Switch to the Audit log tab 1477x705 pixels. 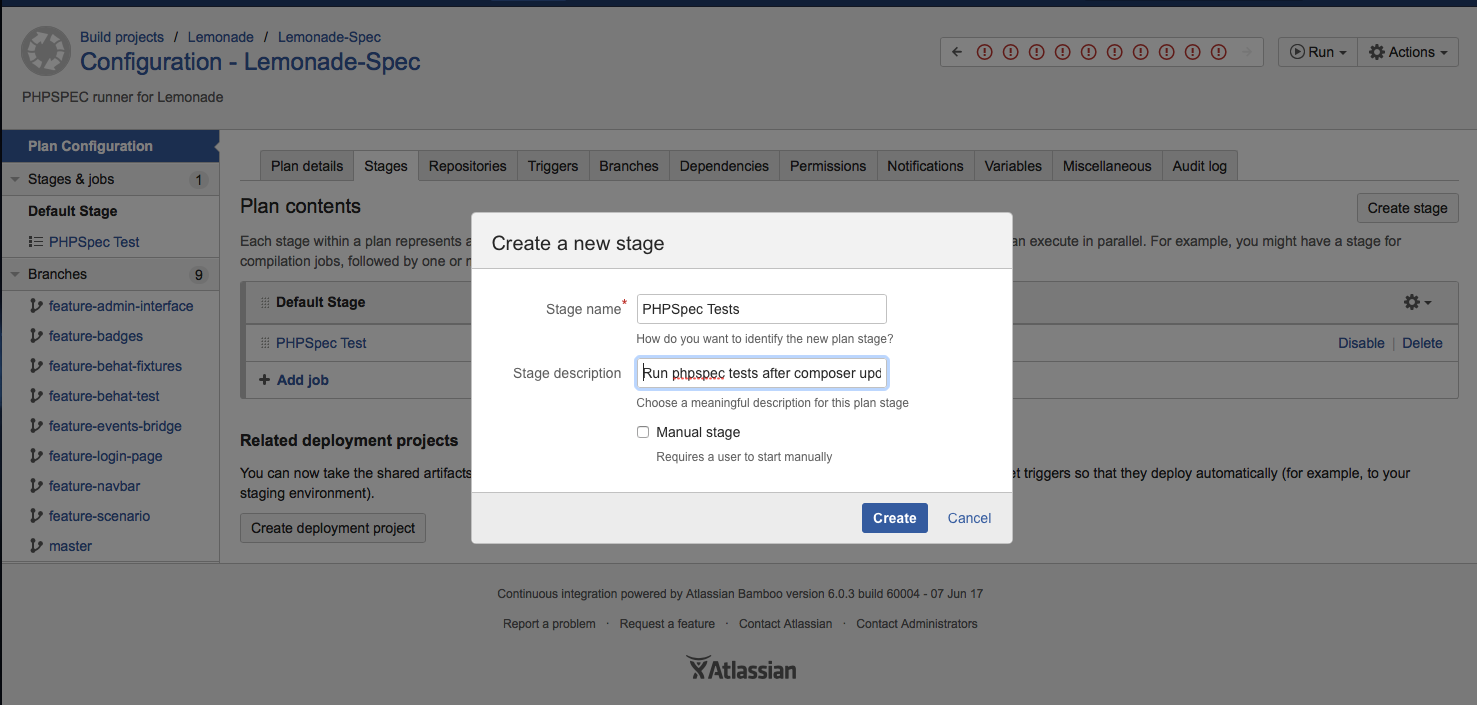pos(1200,166)
